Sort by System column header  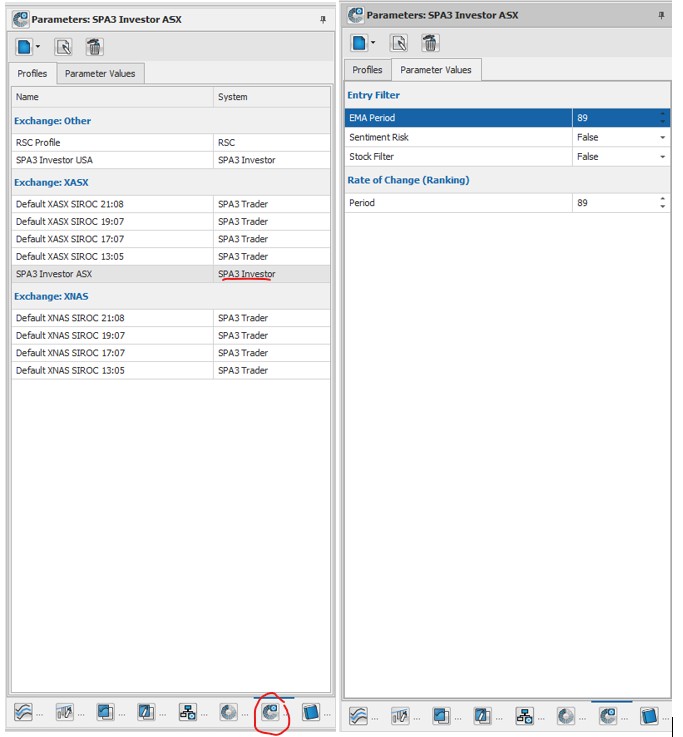272,97
